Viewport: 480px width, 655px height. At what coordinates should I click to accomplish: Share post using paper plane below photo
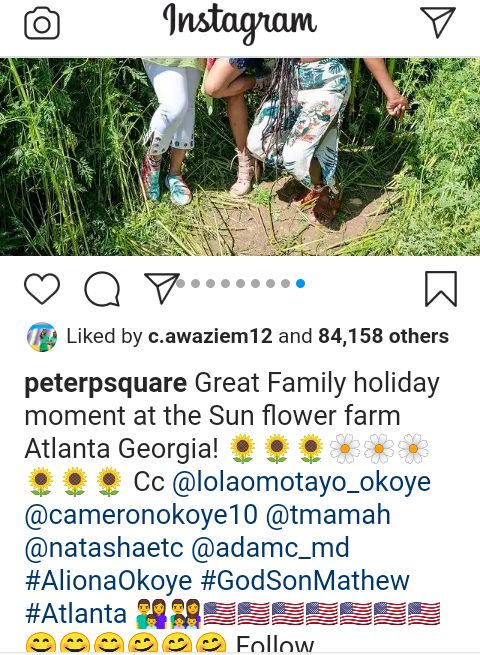(162, 288)
